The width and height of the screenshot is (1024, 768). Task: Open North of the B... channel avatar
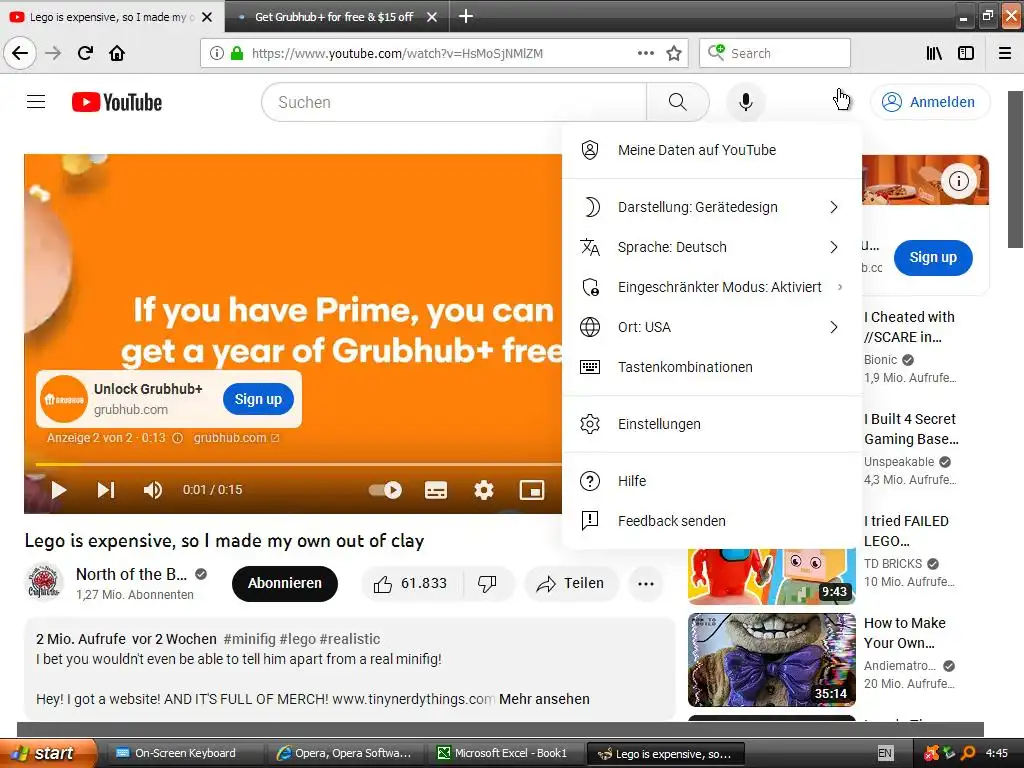point(44,581)
